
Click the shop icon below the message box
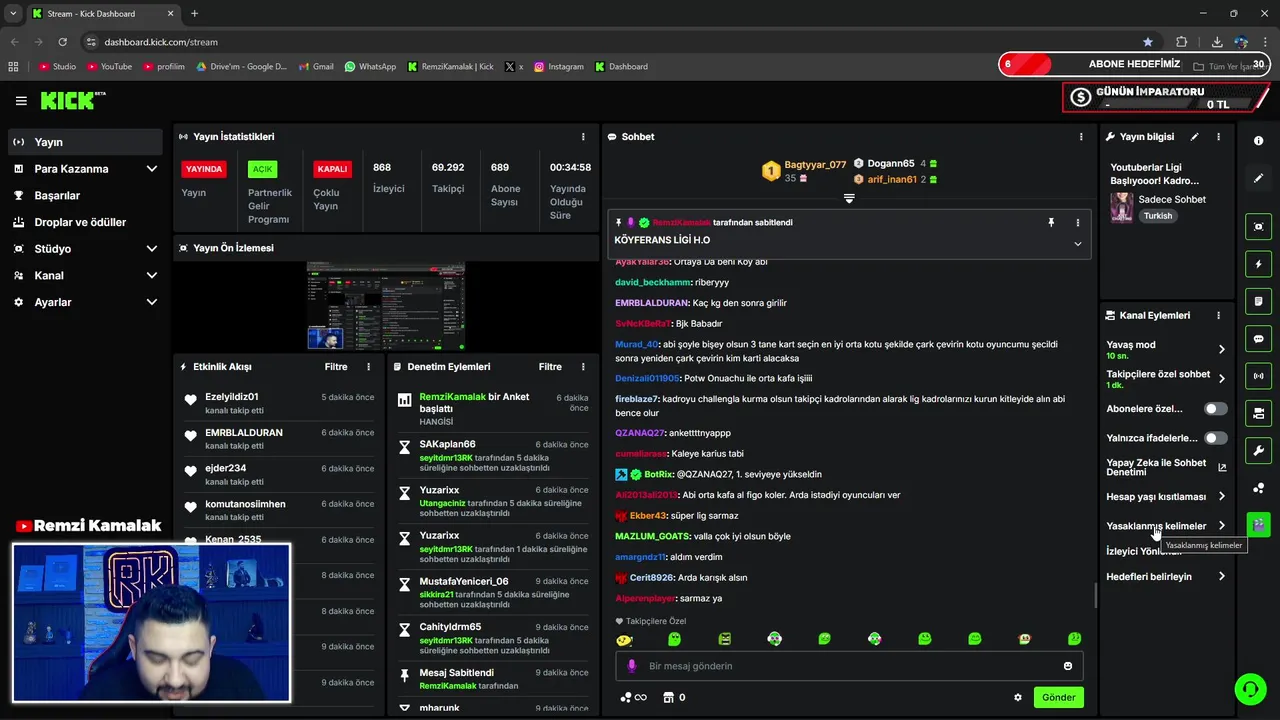(x=669, y=697)
